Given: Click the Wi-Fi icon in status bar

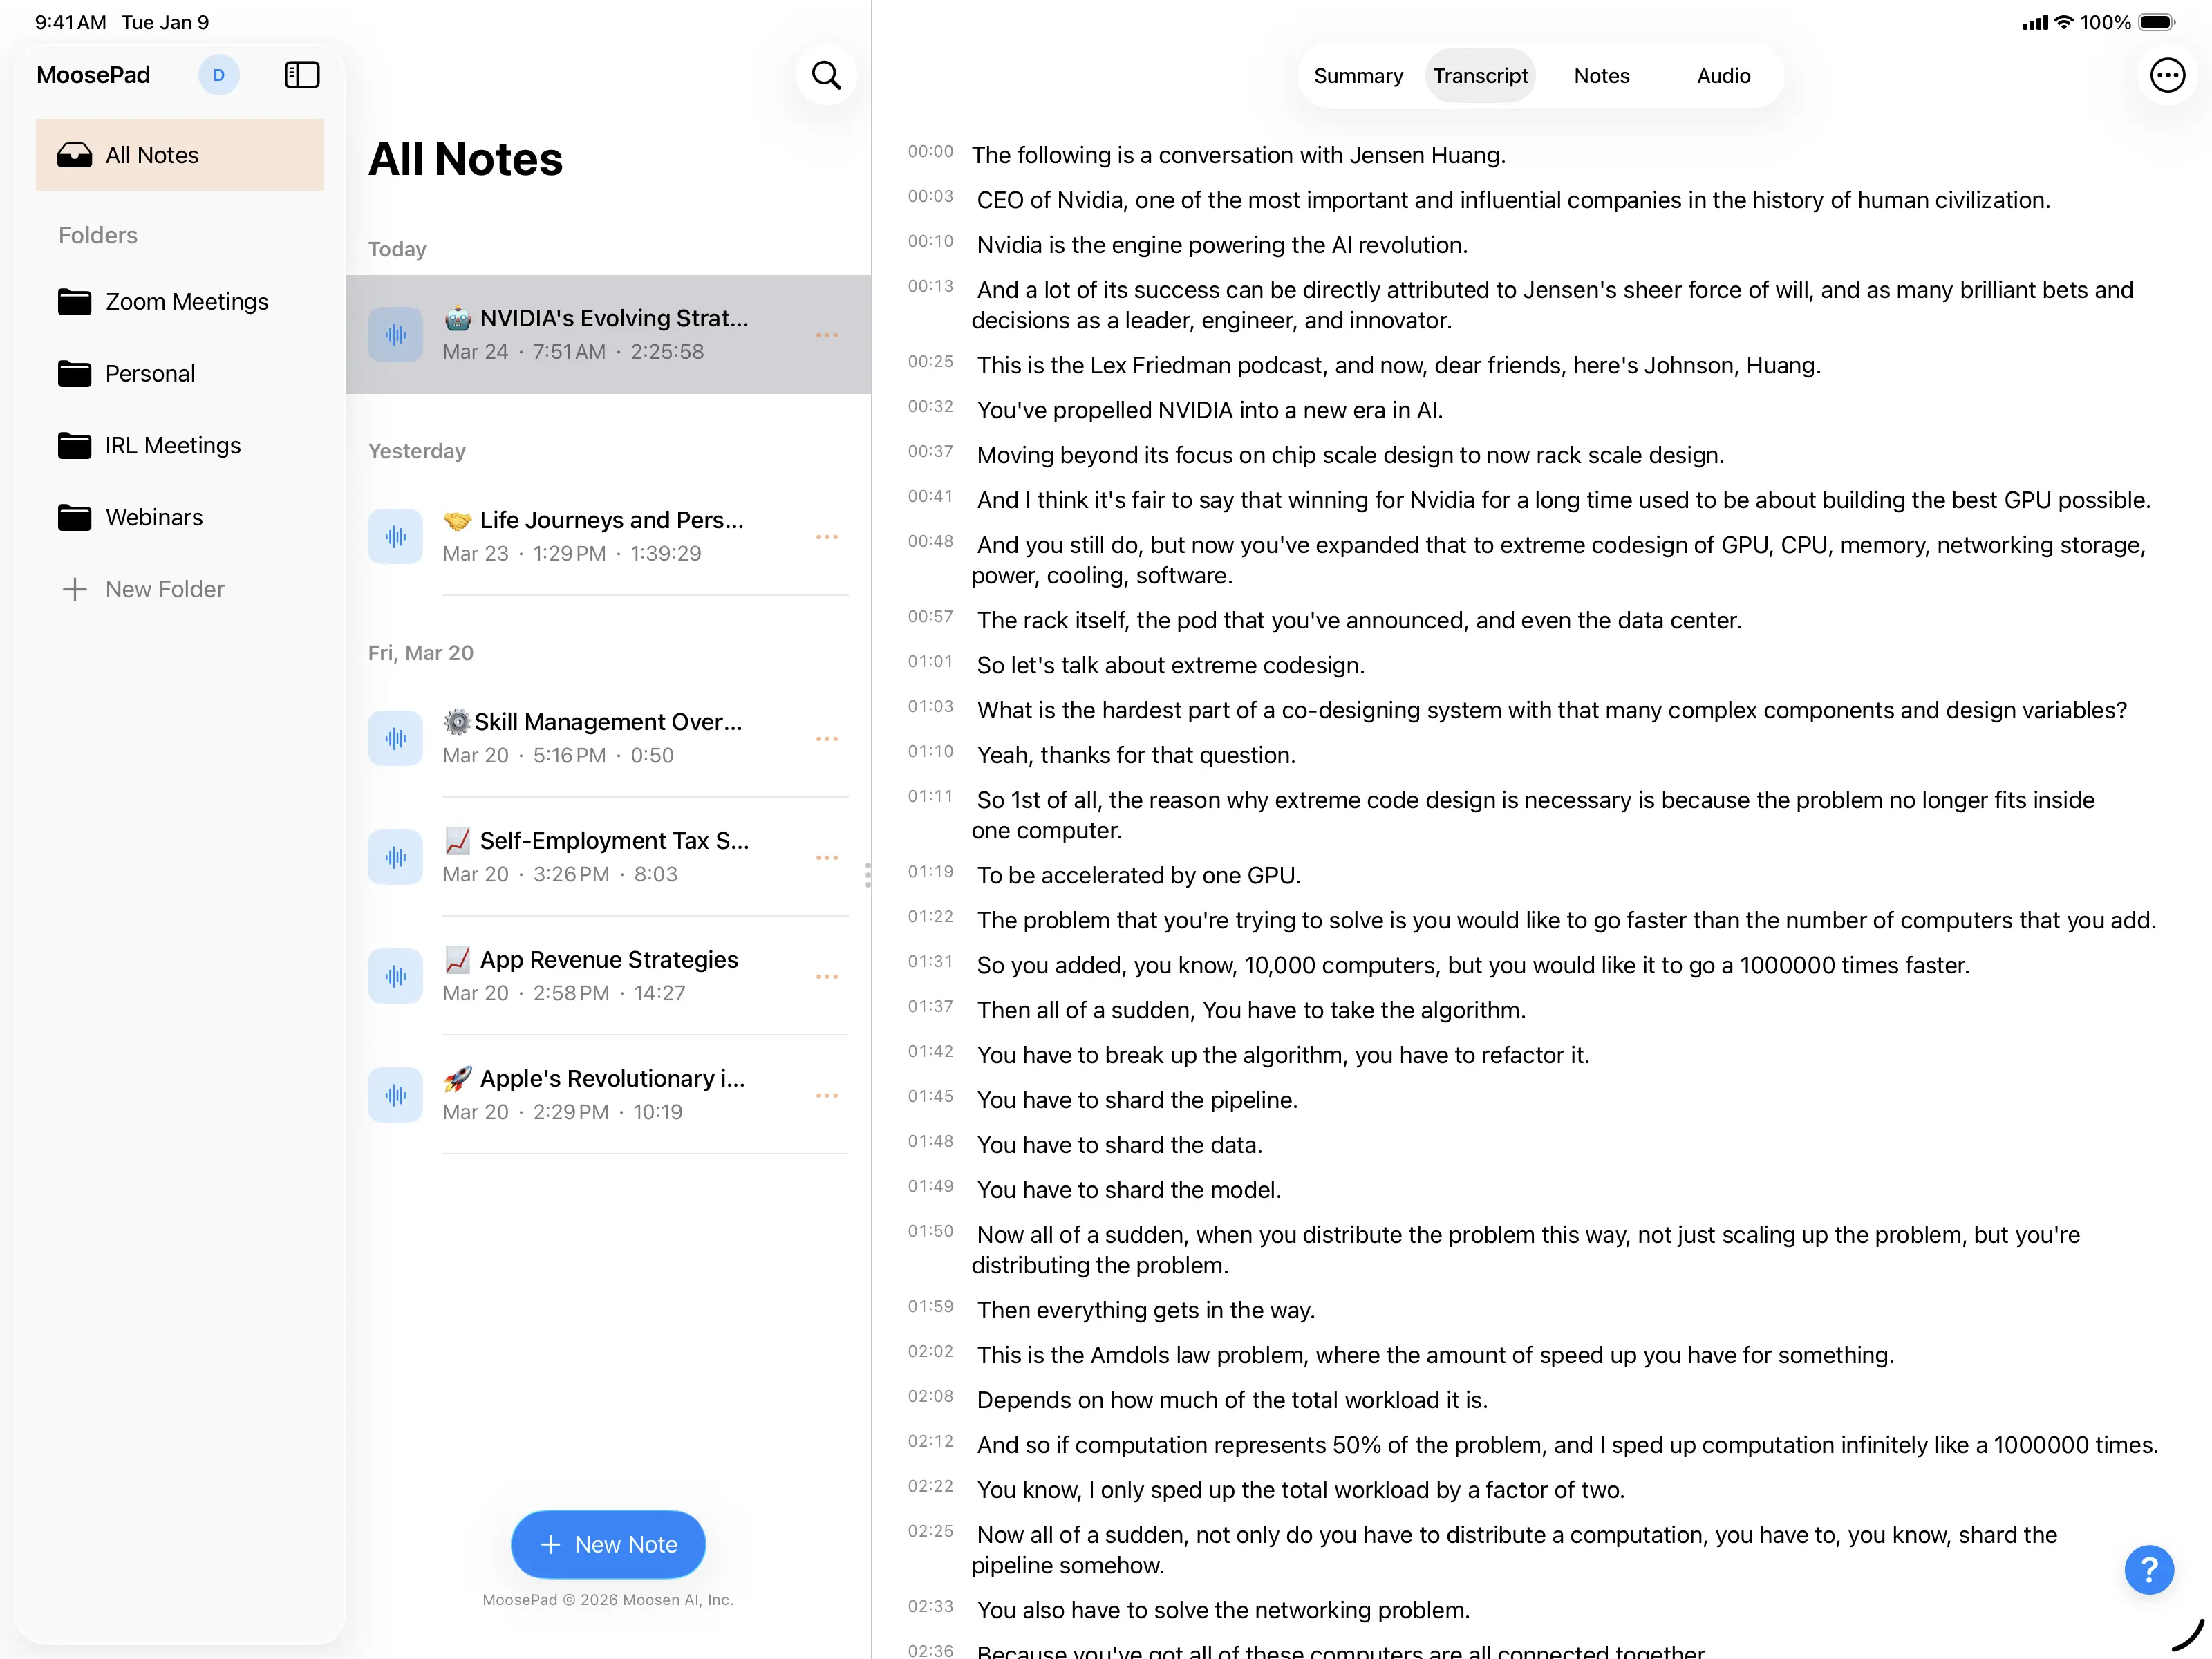Looking at the screenshot, I should click(x=2064, y=22).
